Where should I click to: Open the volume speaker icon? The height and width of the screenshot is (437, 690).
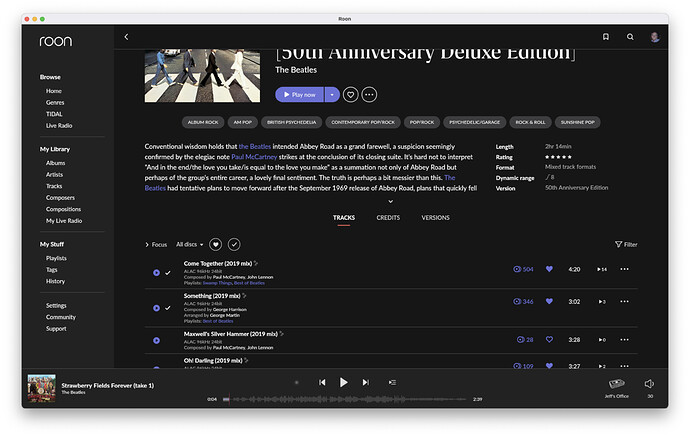[650, 384]
